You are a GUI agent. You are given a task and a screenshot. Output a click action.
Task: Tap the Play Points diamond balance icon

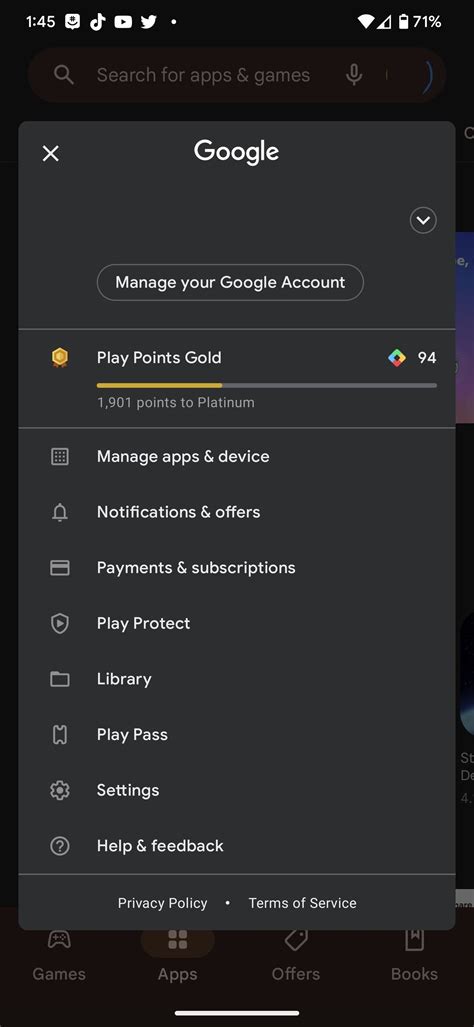pos(397,358)
